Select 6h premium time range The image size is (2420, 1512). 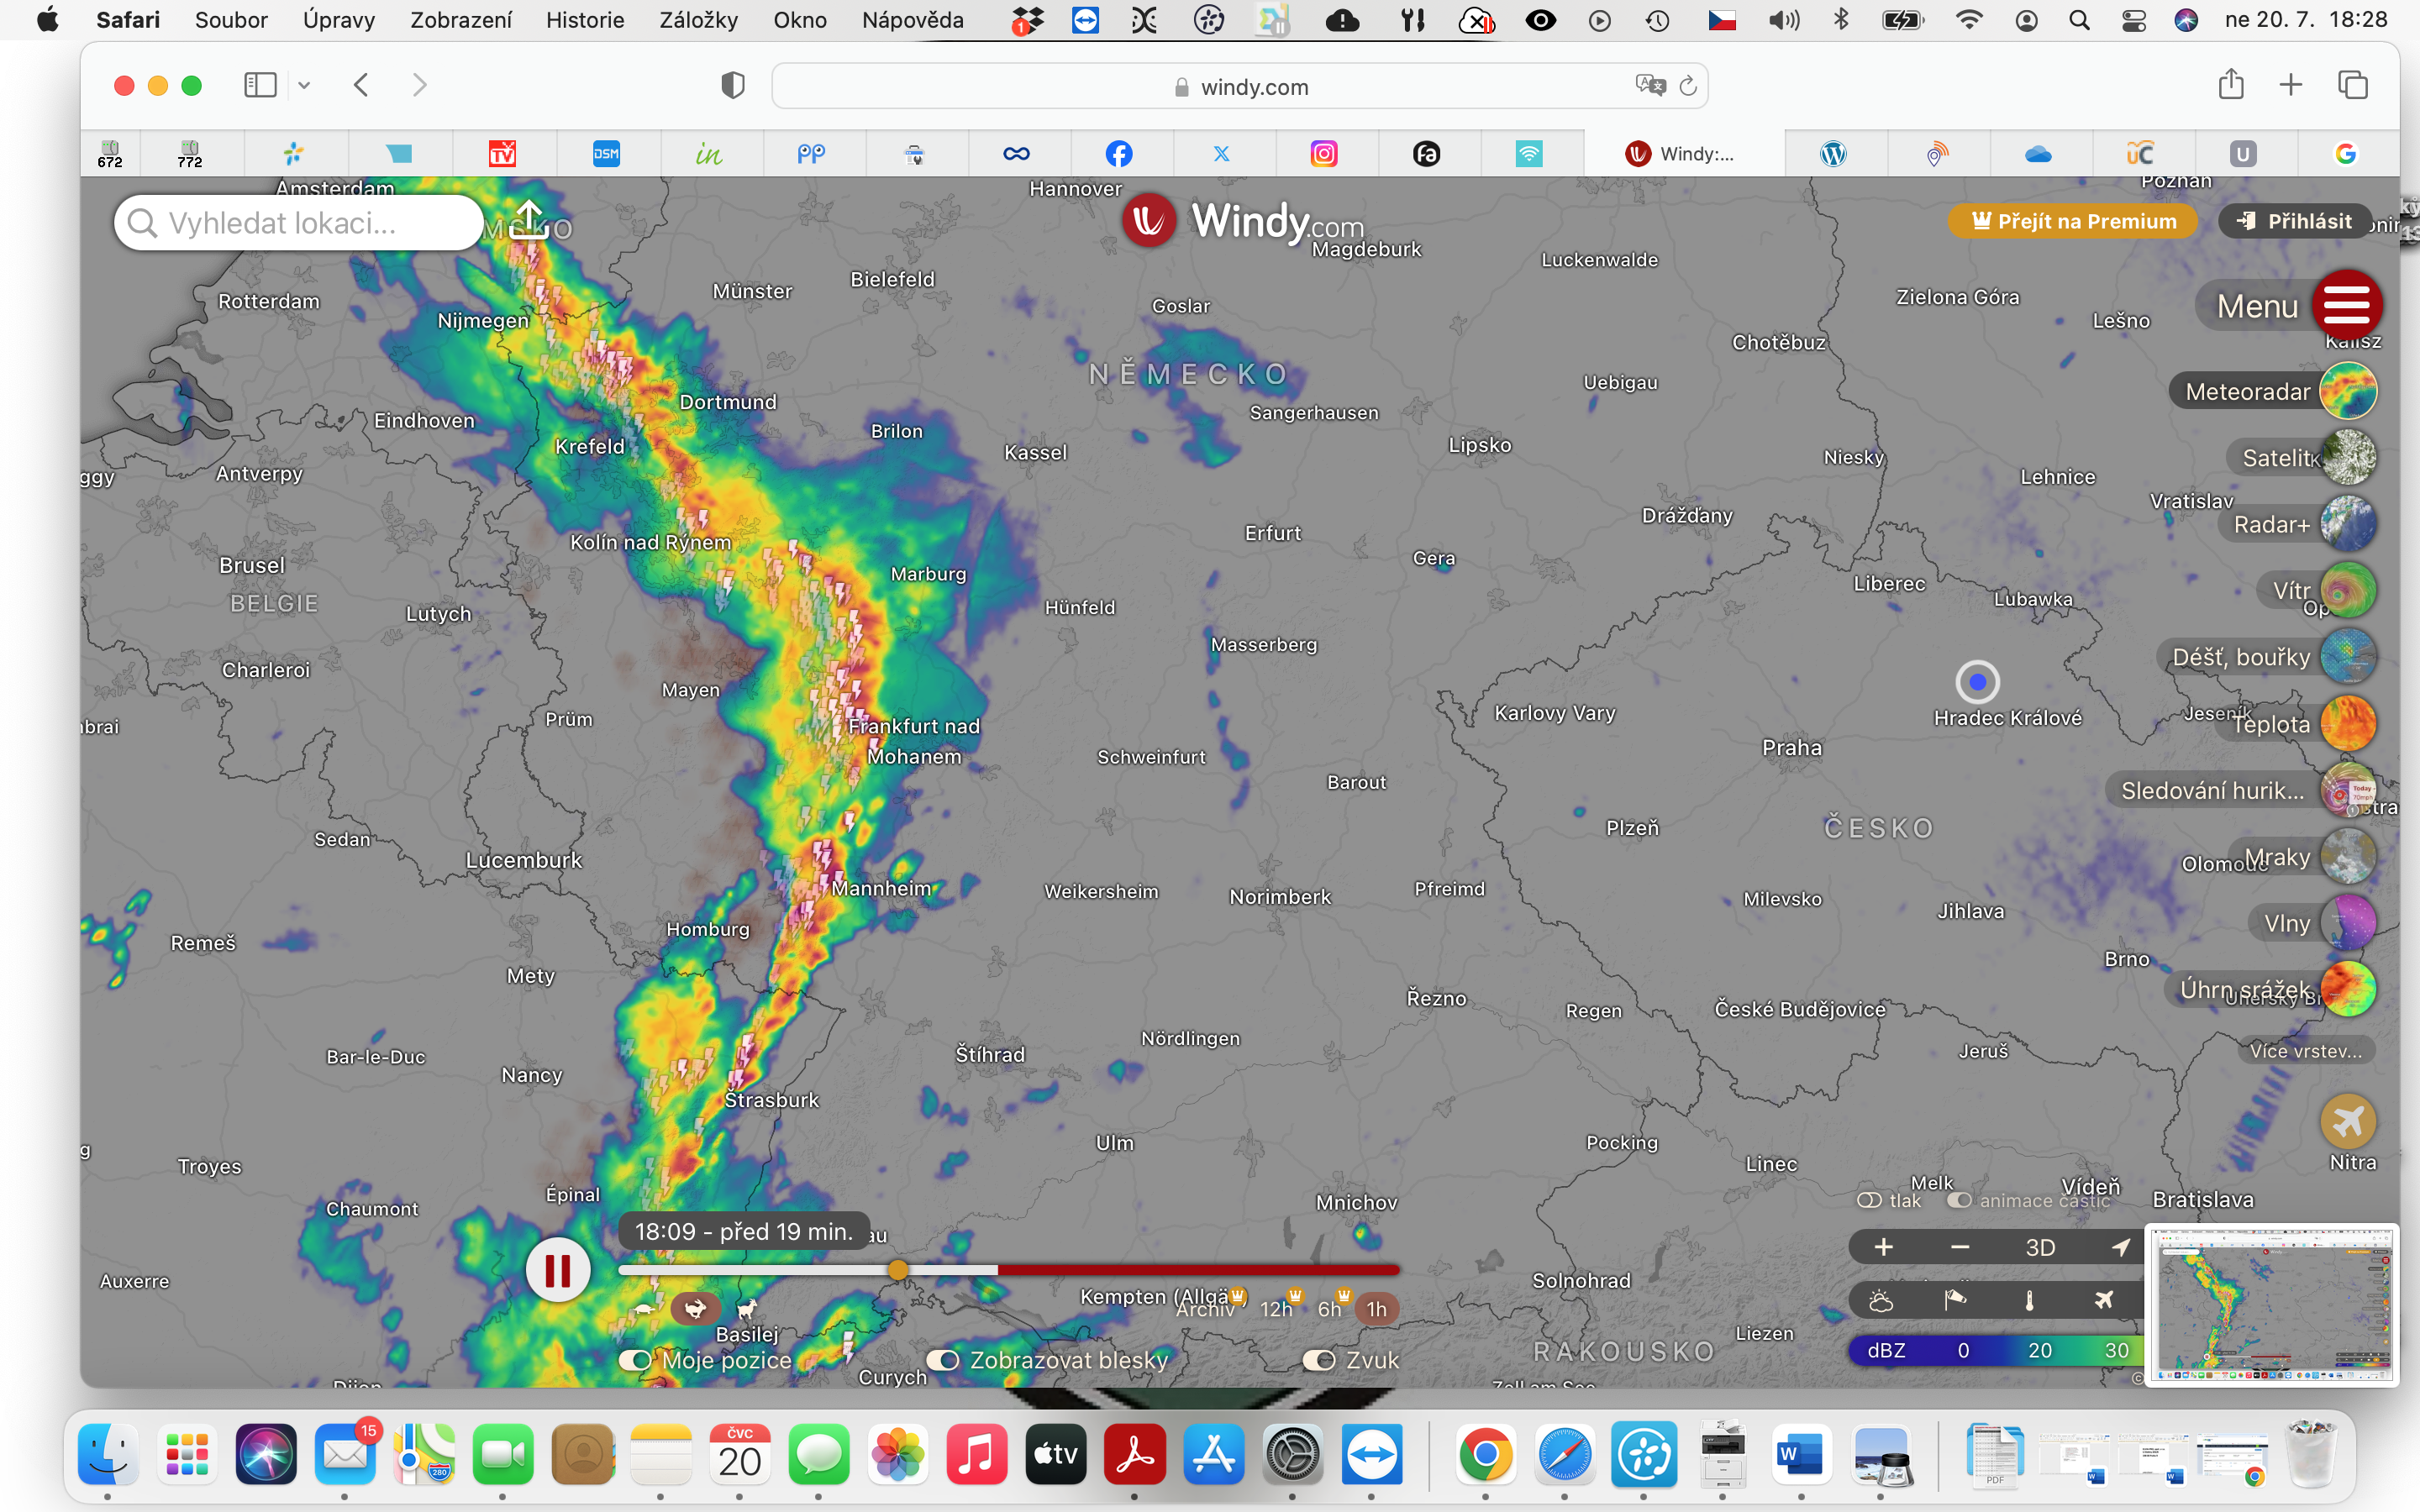(x=1330, y=1309)
